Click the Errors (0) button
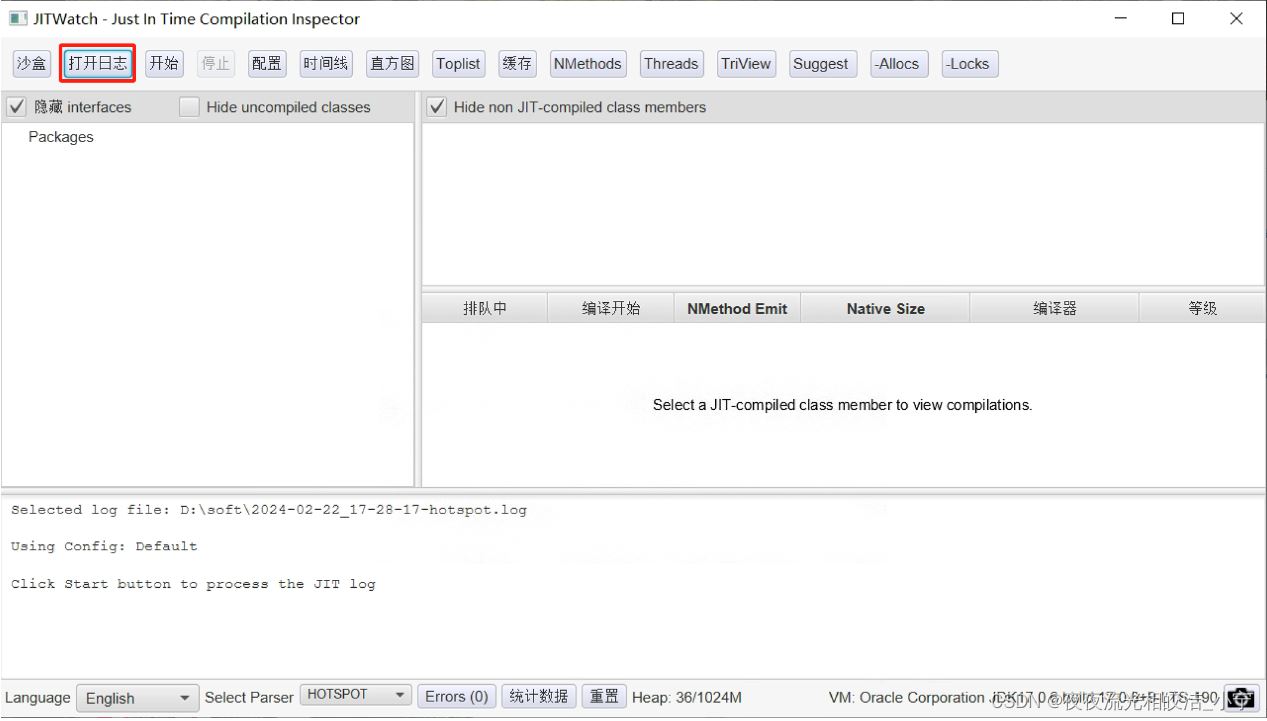1267x721 pixels. [457, 697]
